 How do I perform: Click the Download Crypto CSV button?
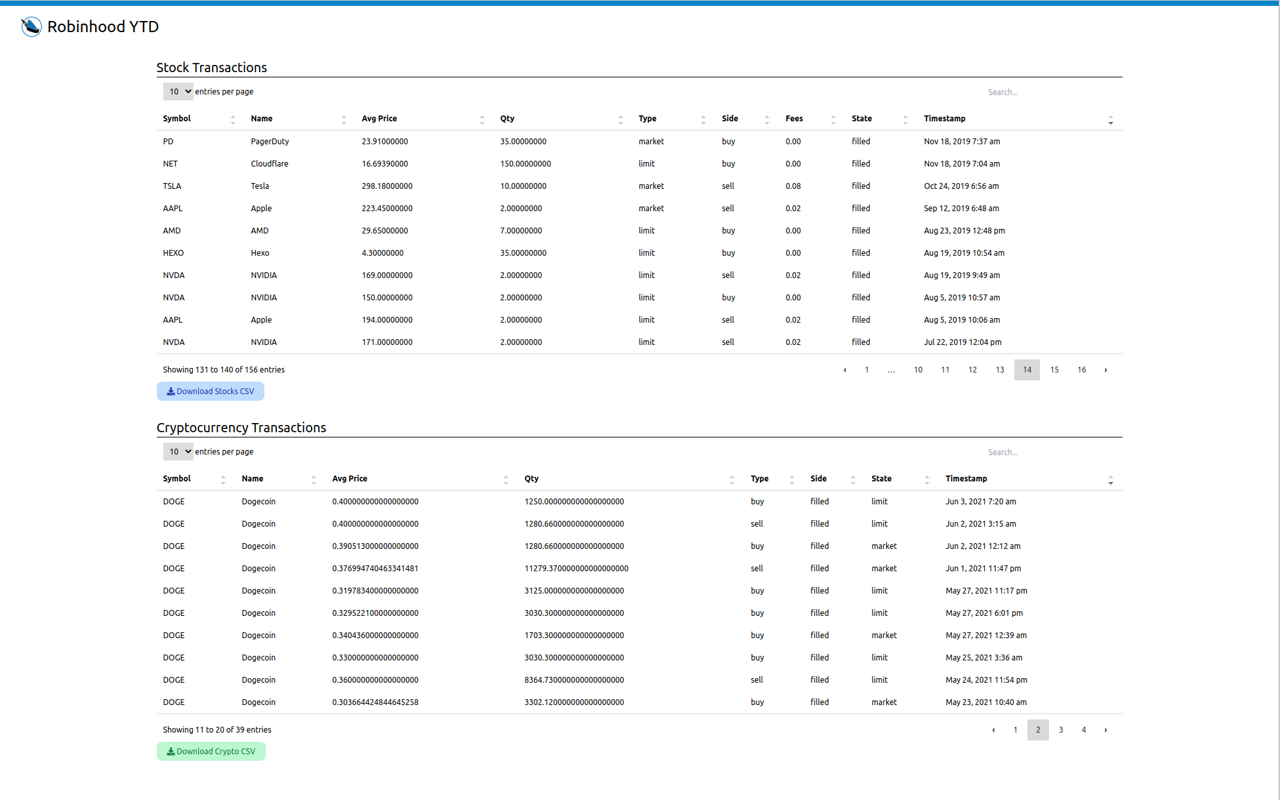(x=211, y=751)
